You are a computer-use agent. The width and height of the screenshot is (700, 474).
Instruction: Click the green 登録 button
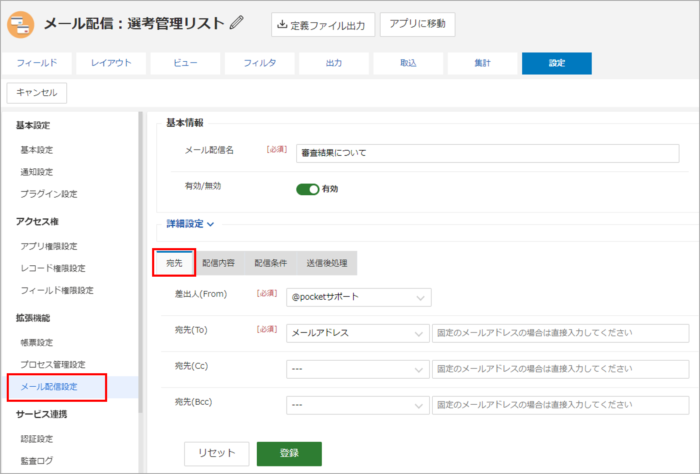289,453
